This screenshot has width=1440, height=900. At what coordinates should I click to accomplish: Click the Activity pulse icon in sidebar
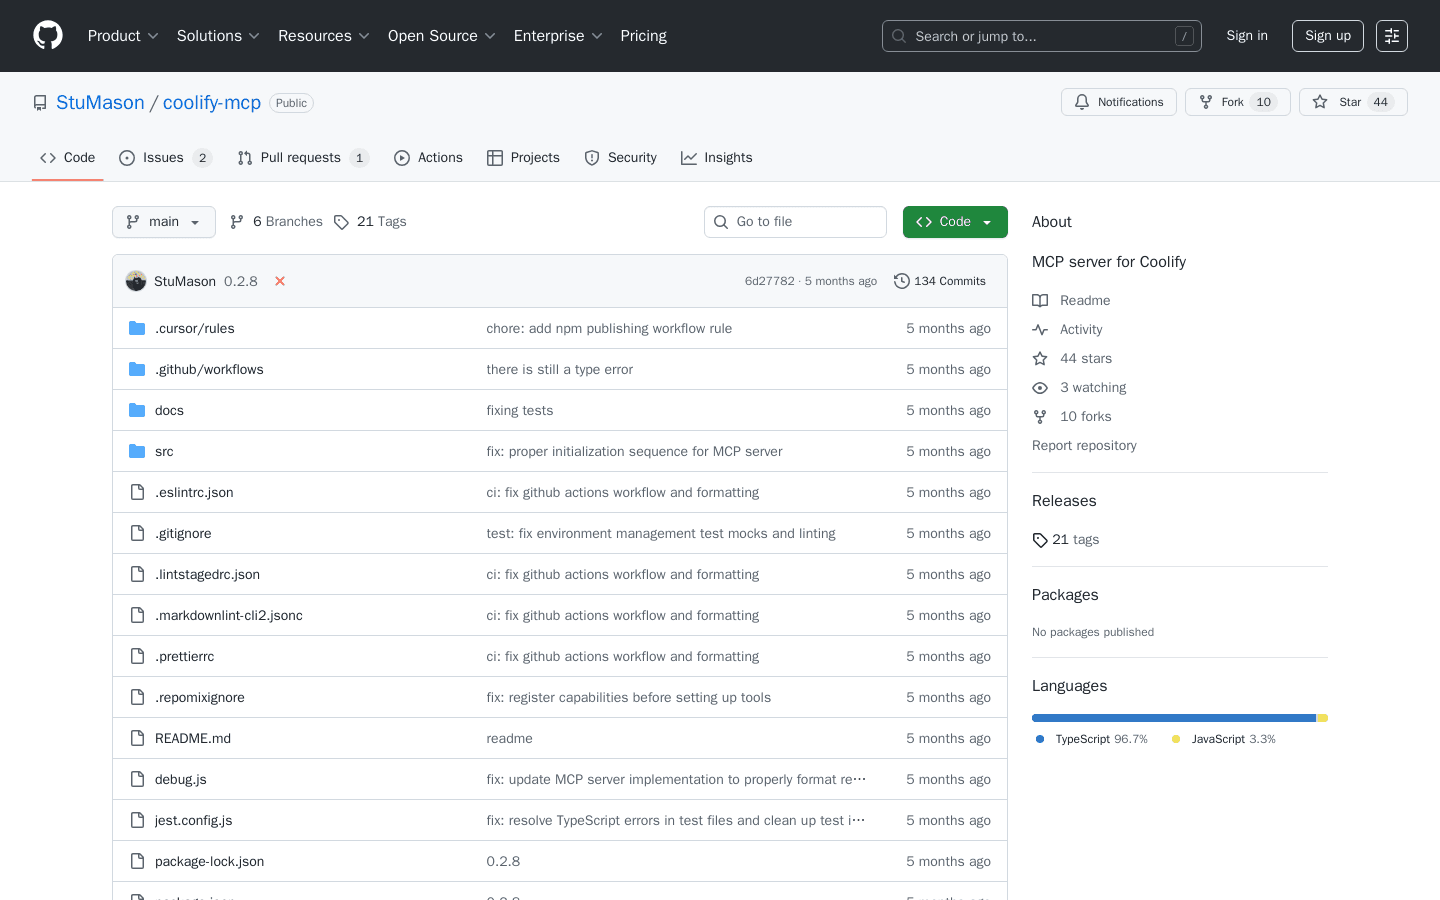[x=1039, y=329]
